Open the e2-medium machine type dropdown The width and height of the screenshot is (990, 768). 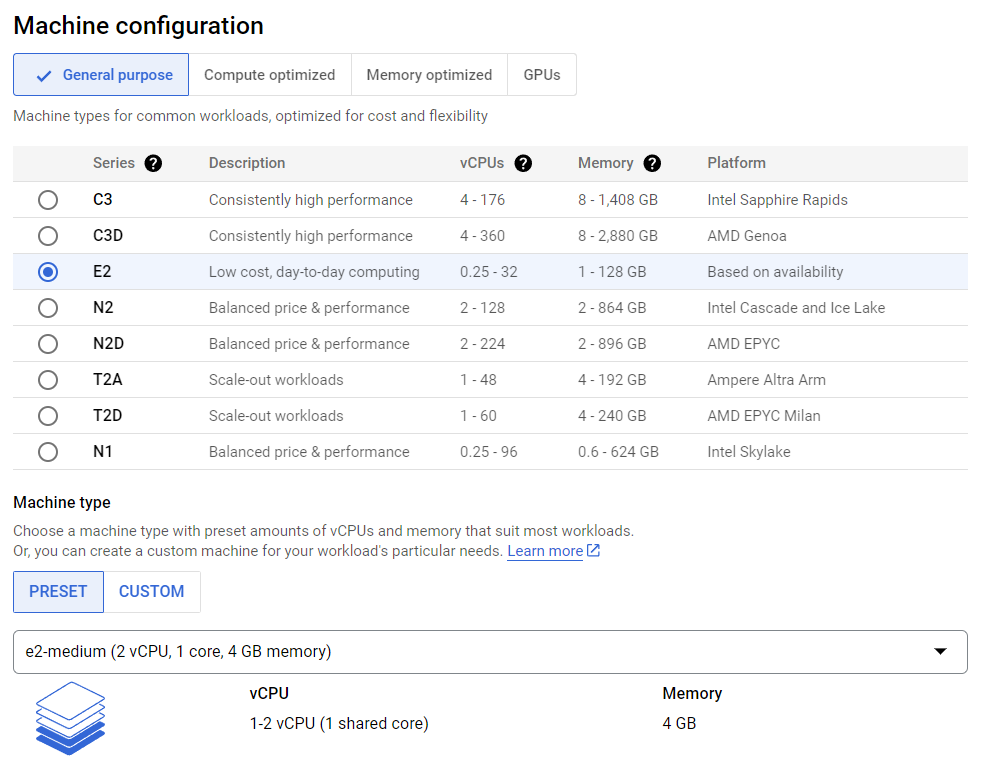click(490, 652)
